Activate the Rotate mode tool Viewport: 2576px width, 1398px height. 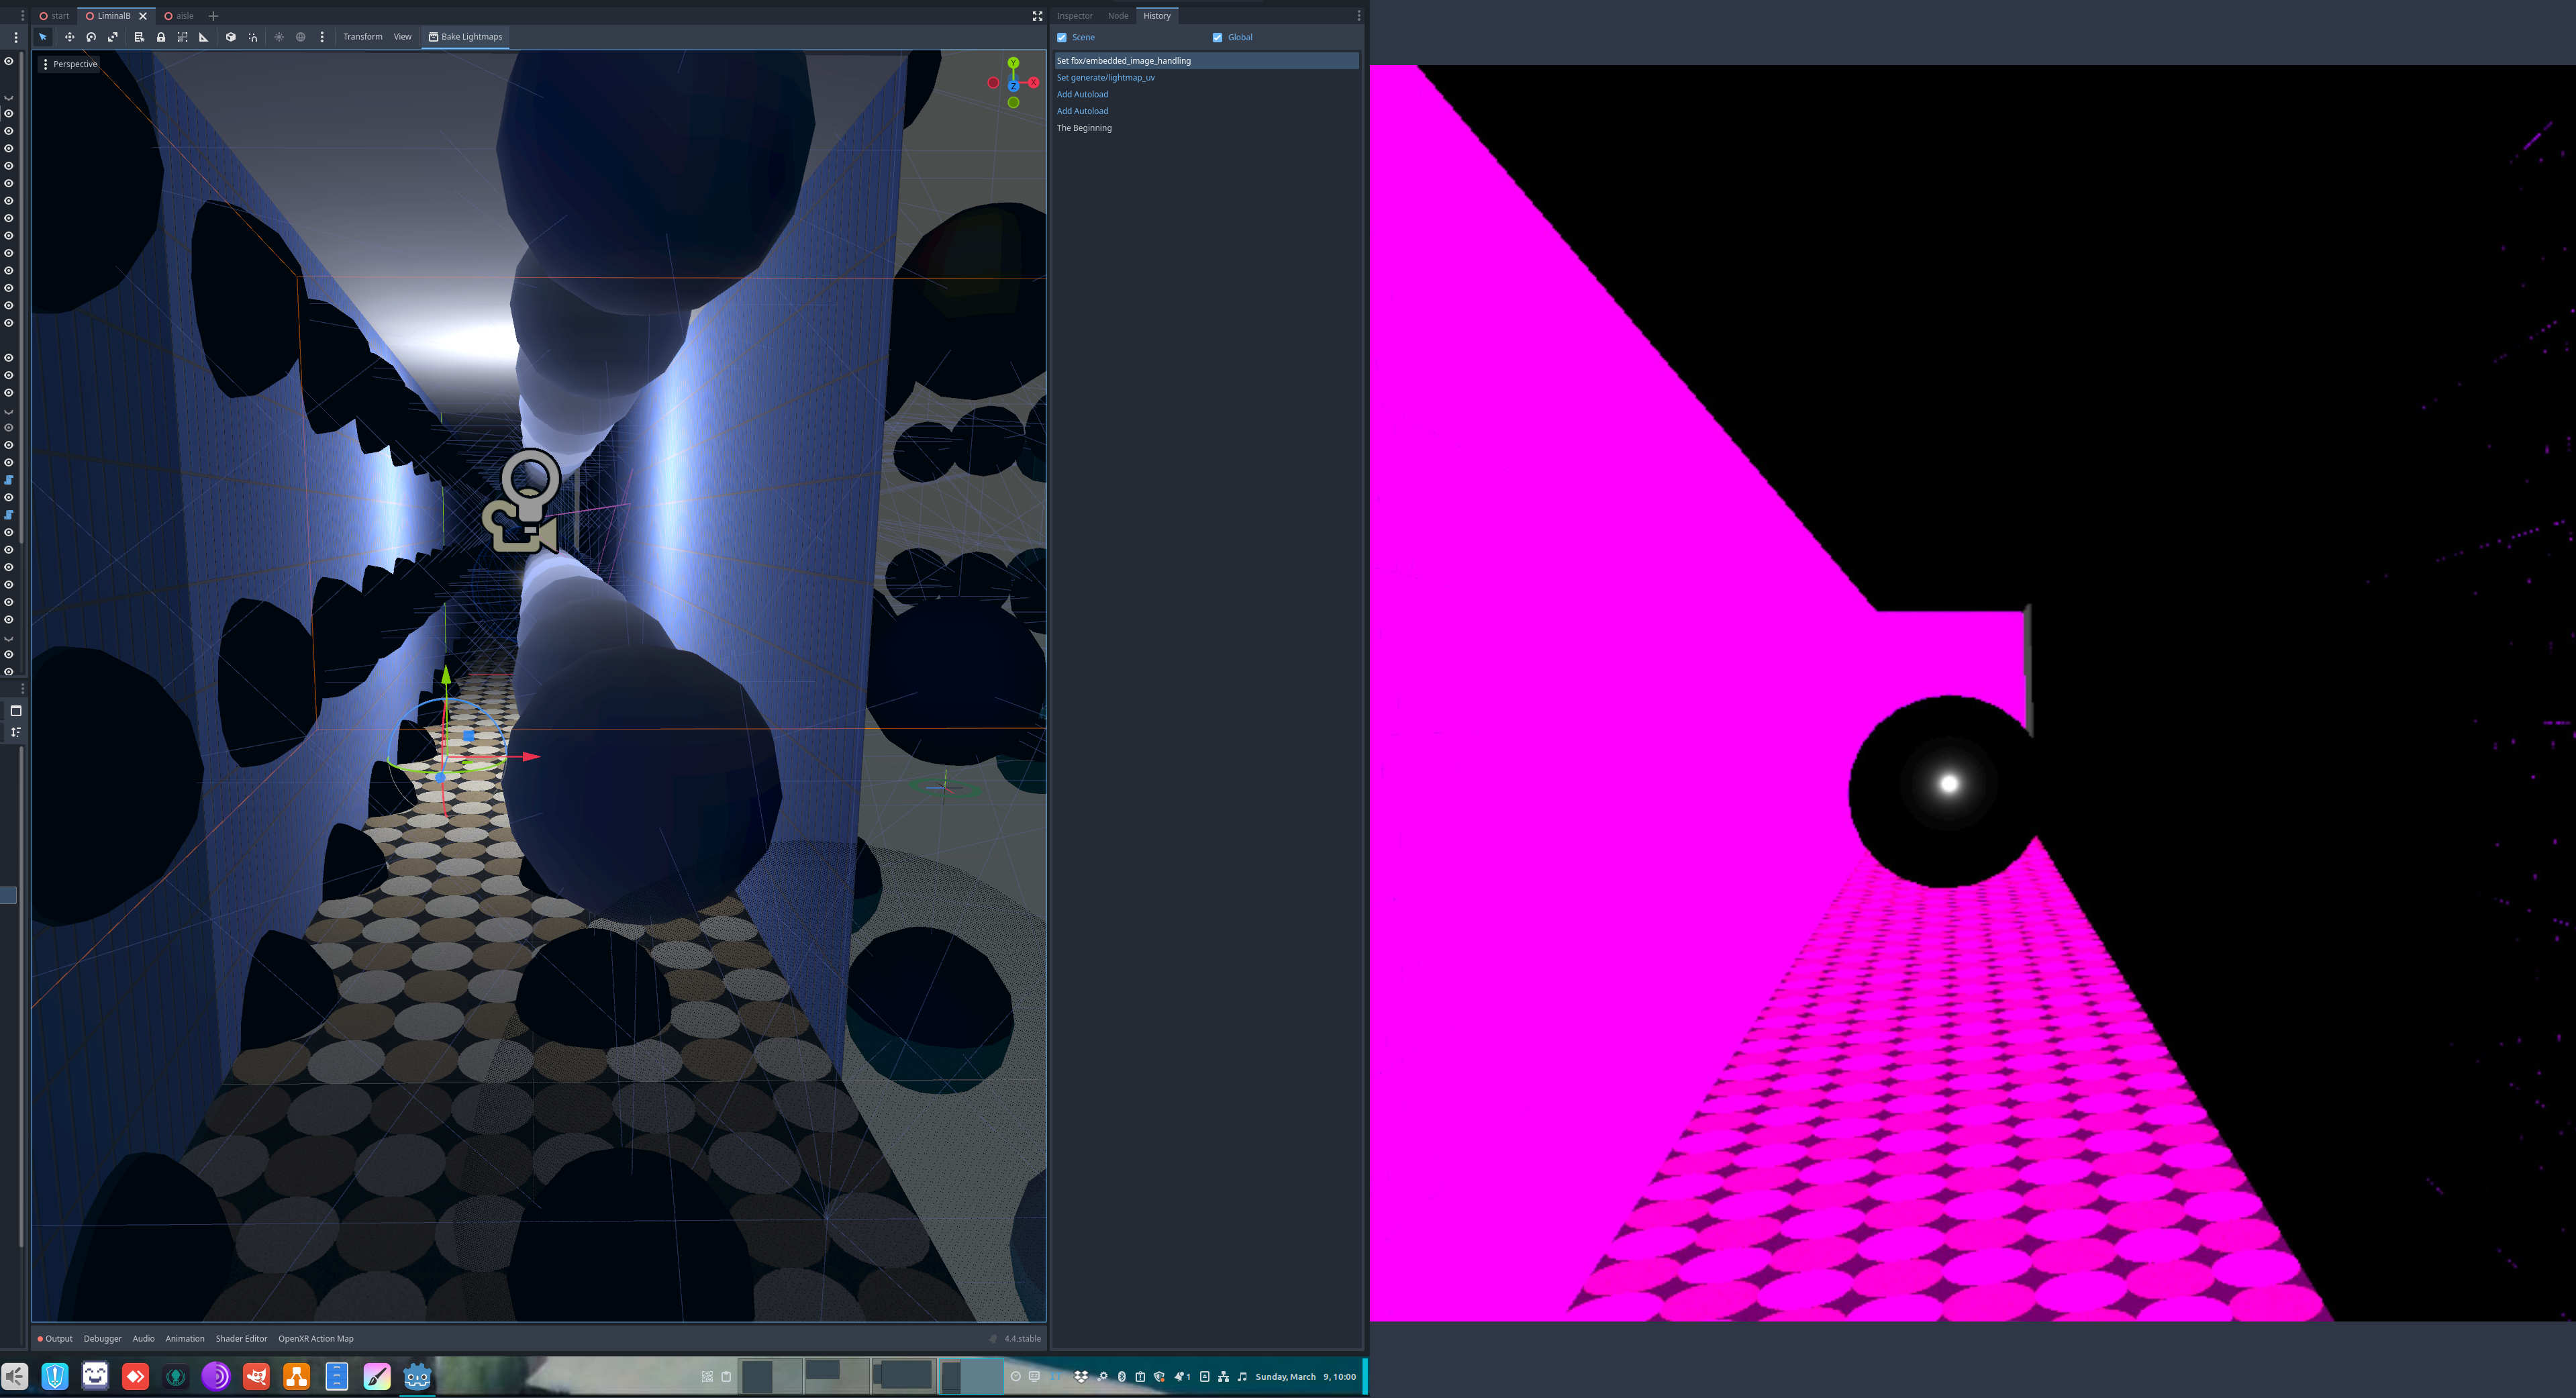click(x=91, y=37)
